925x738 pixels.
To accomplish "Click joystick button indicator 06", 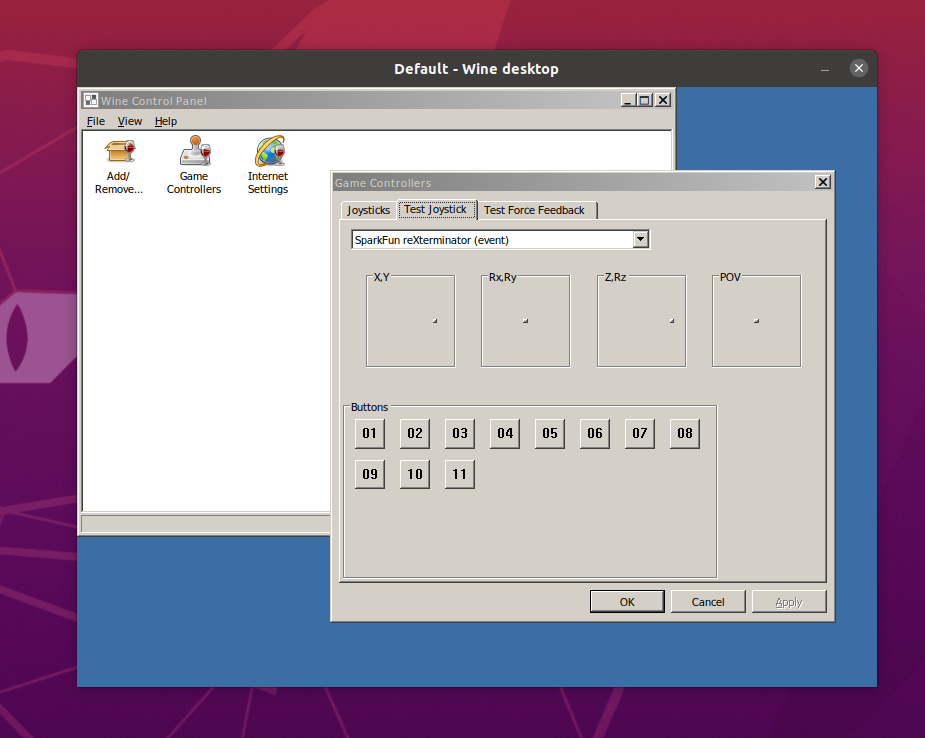I will point(595,434).
